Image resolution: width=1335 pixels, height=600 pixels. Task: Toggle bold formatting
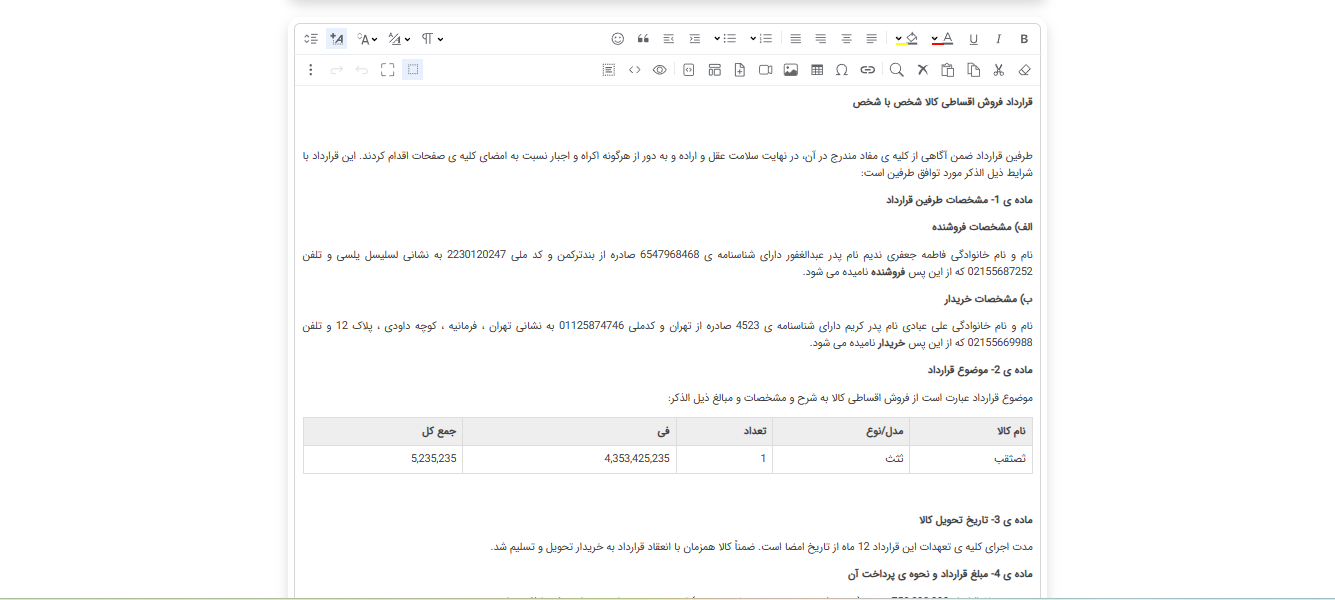coord(1024,38)
